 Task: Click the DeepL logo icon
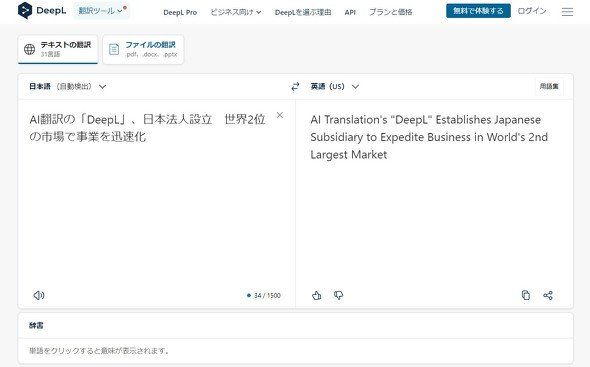[25, 11]
